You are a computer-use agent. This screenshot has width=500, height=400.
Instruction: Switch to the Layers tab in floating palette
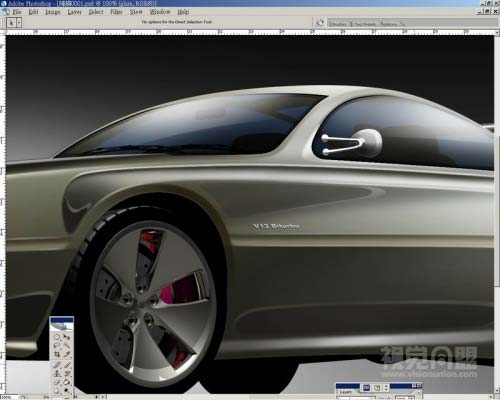345,392
